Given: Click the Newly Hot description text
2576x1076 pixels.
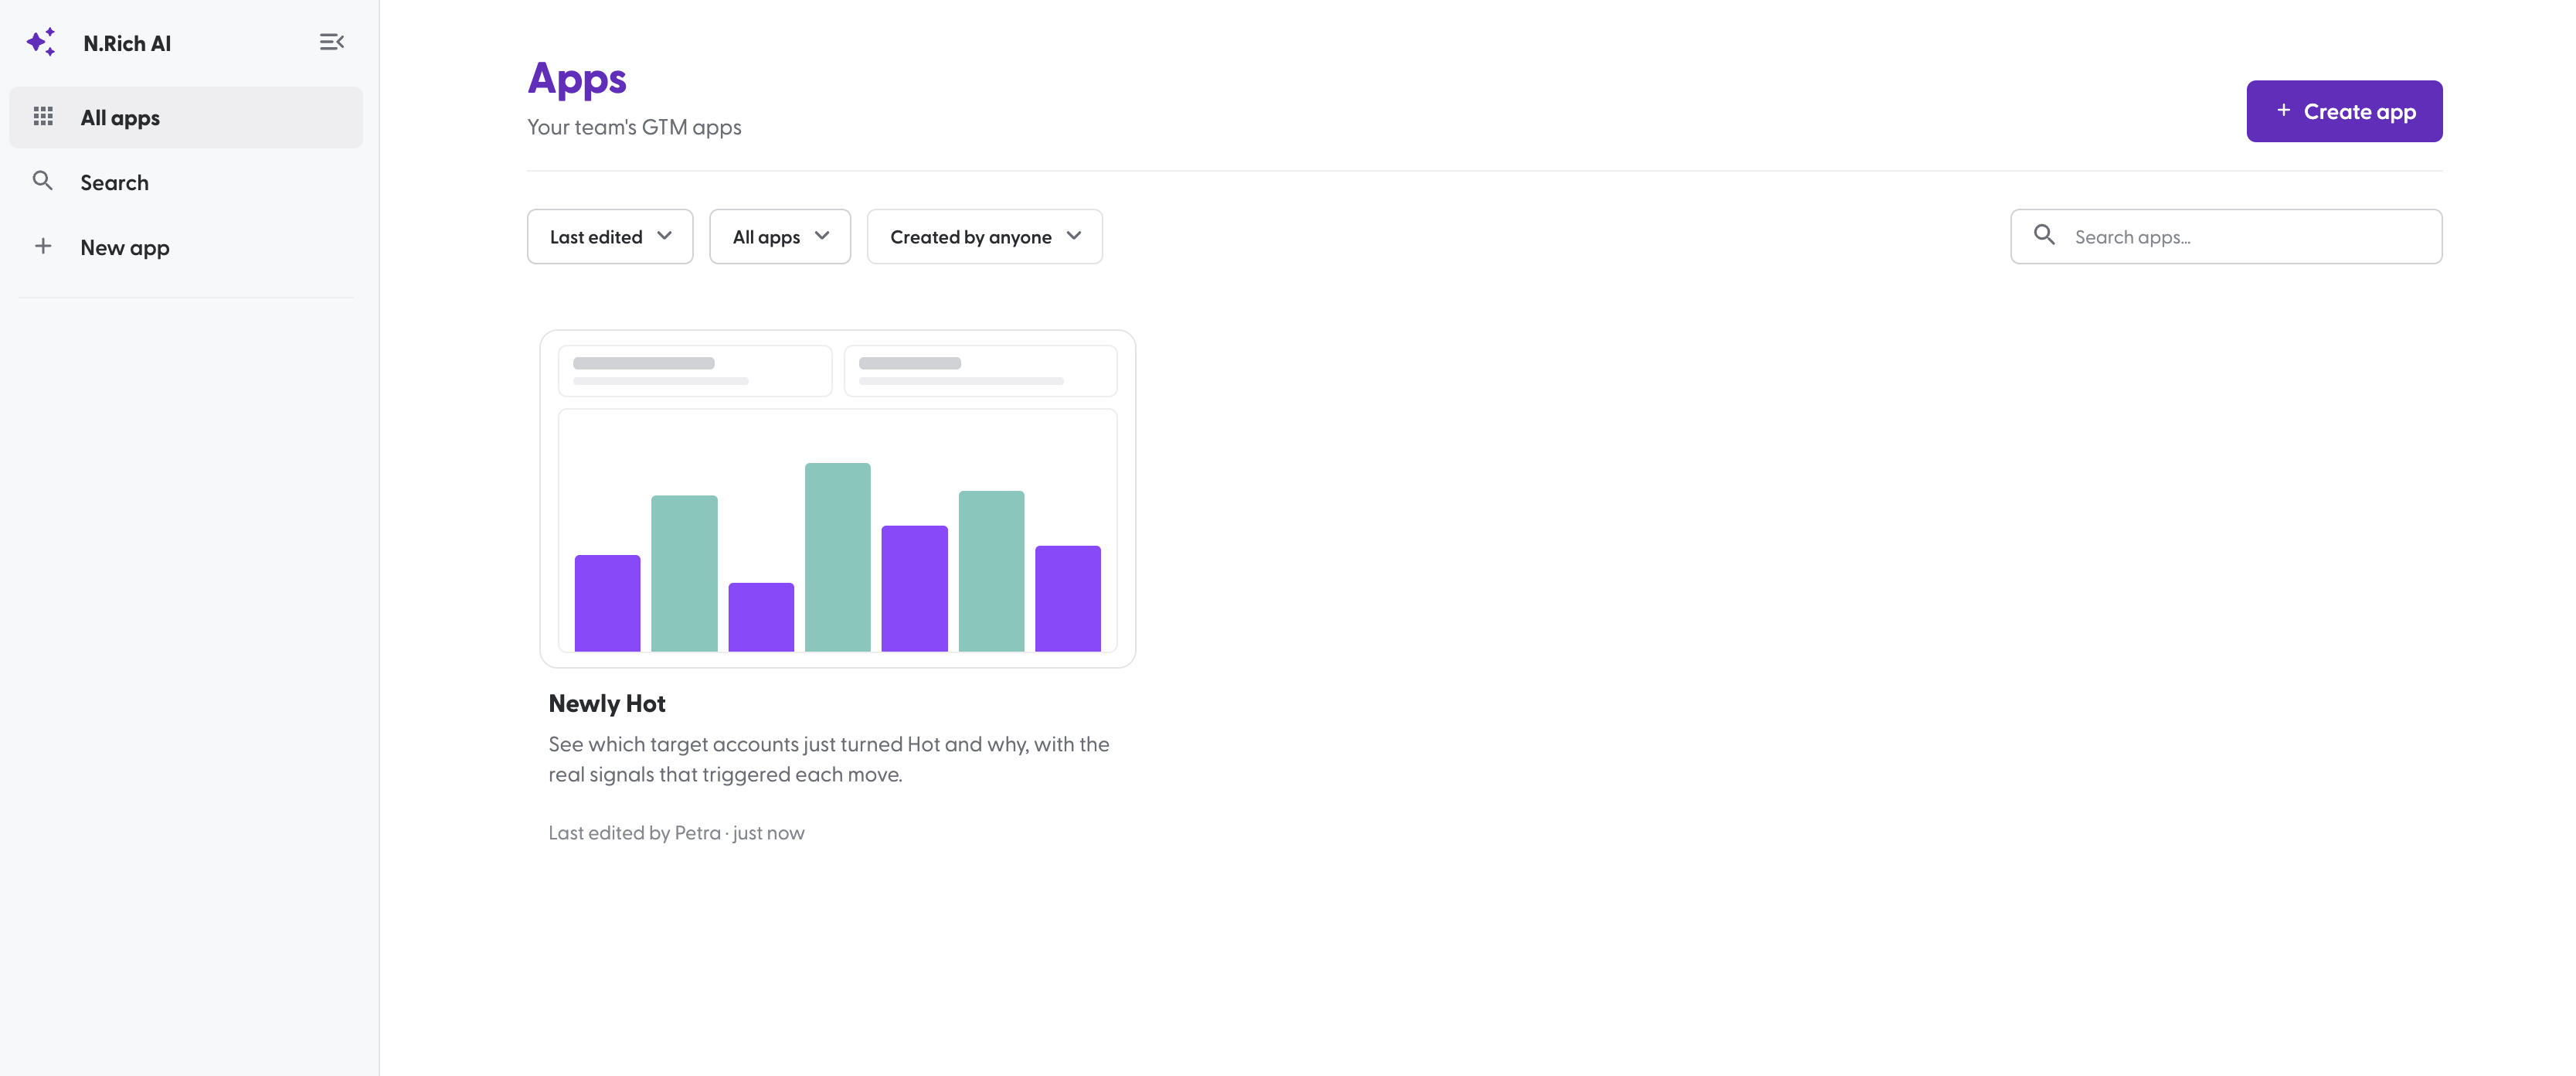Looking at the screenshot, I should point(829,759).
